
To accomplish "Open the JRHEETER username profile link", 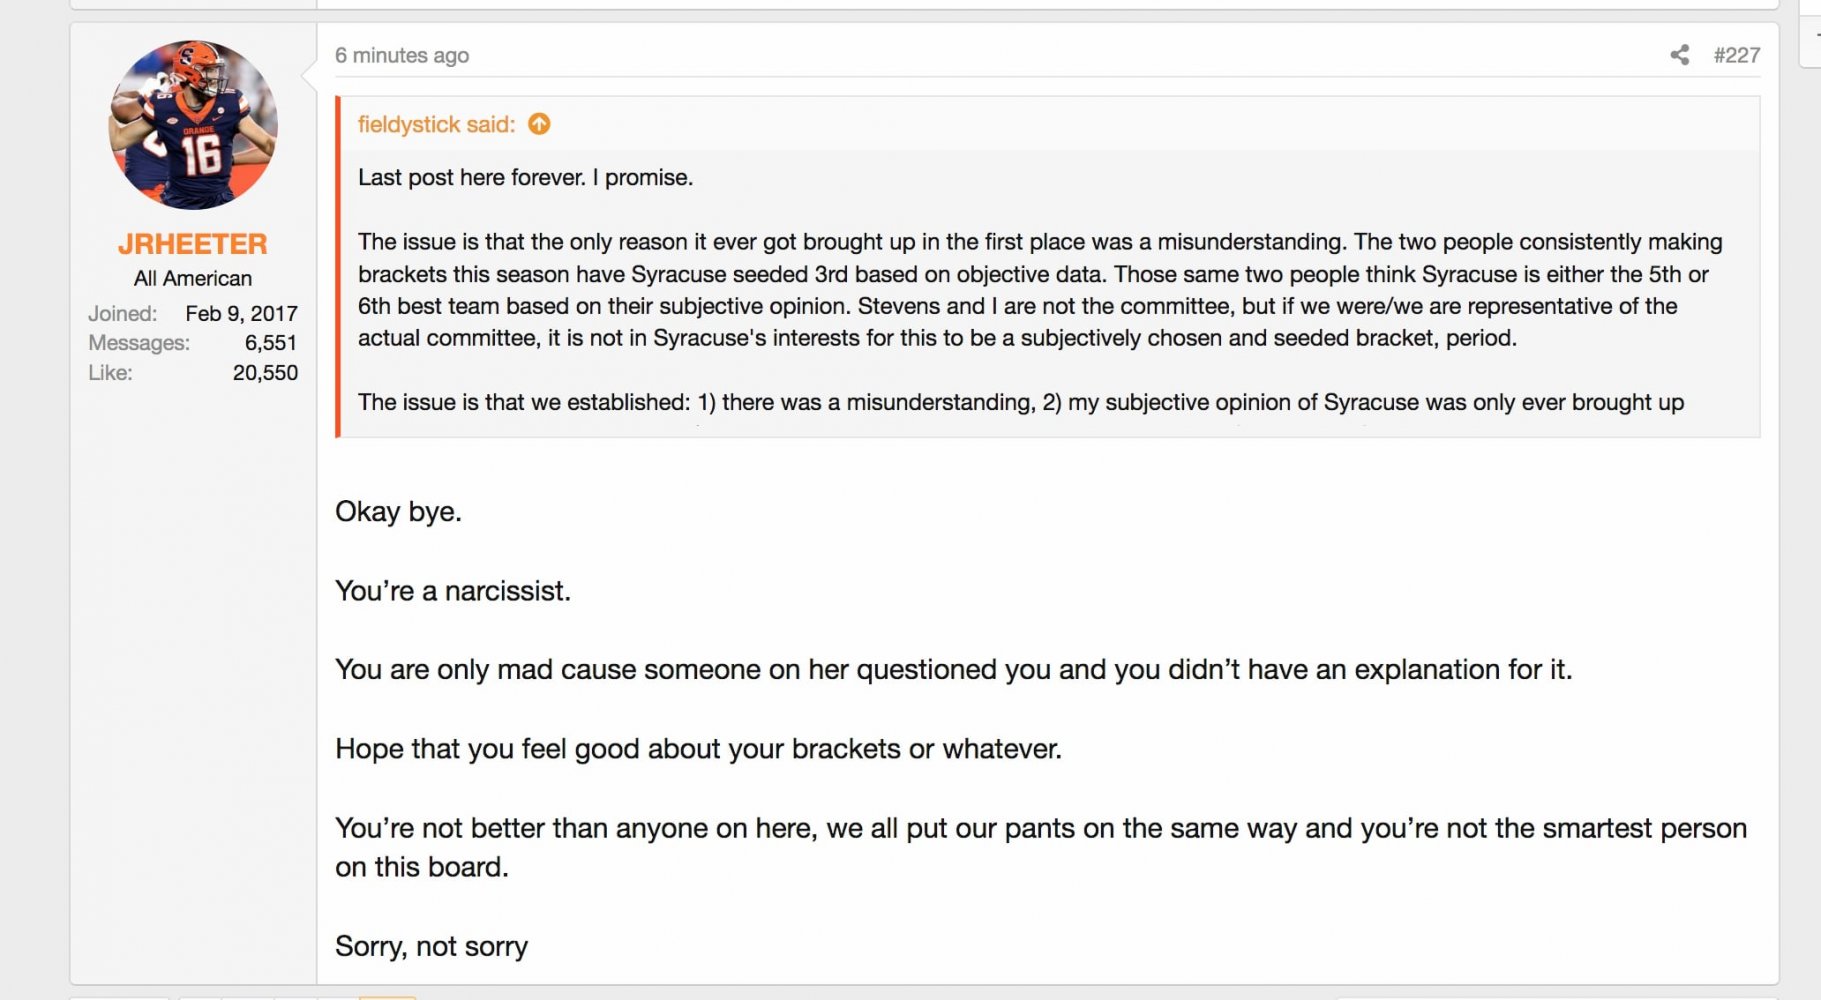I will tap(193, 244).
